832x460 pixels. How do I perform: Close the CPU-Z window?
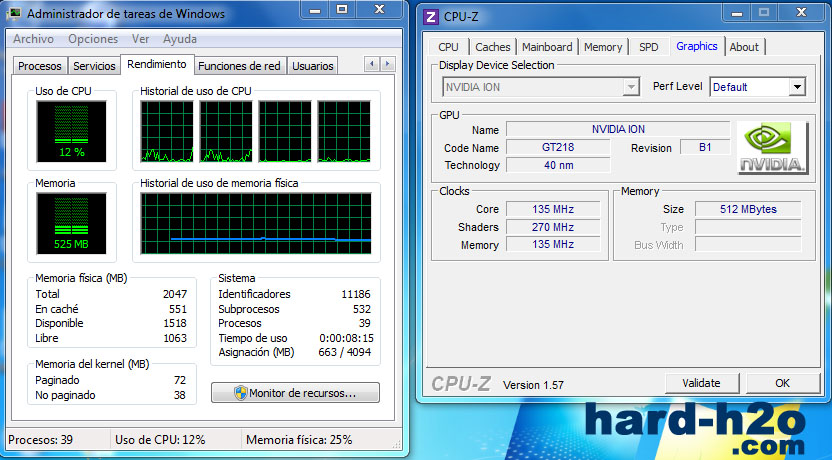point(801,13)
